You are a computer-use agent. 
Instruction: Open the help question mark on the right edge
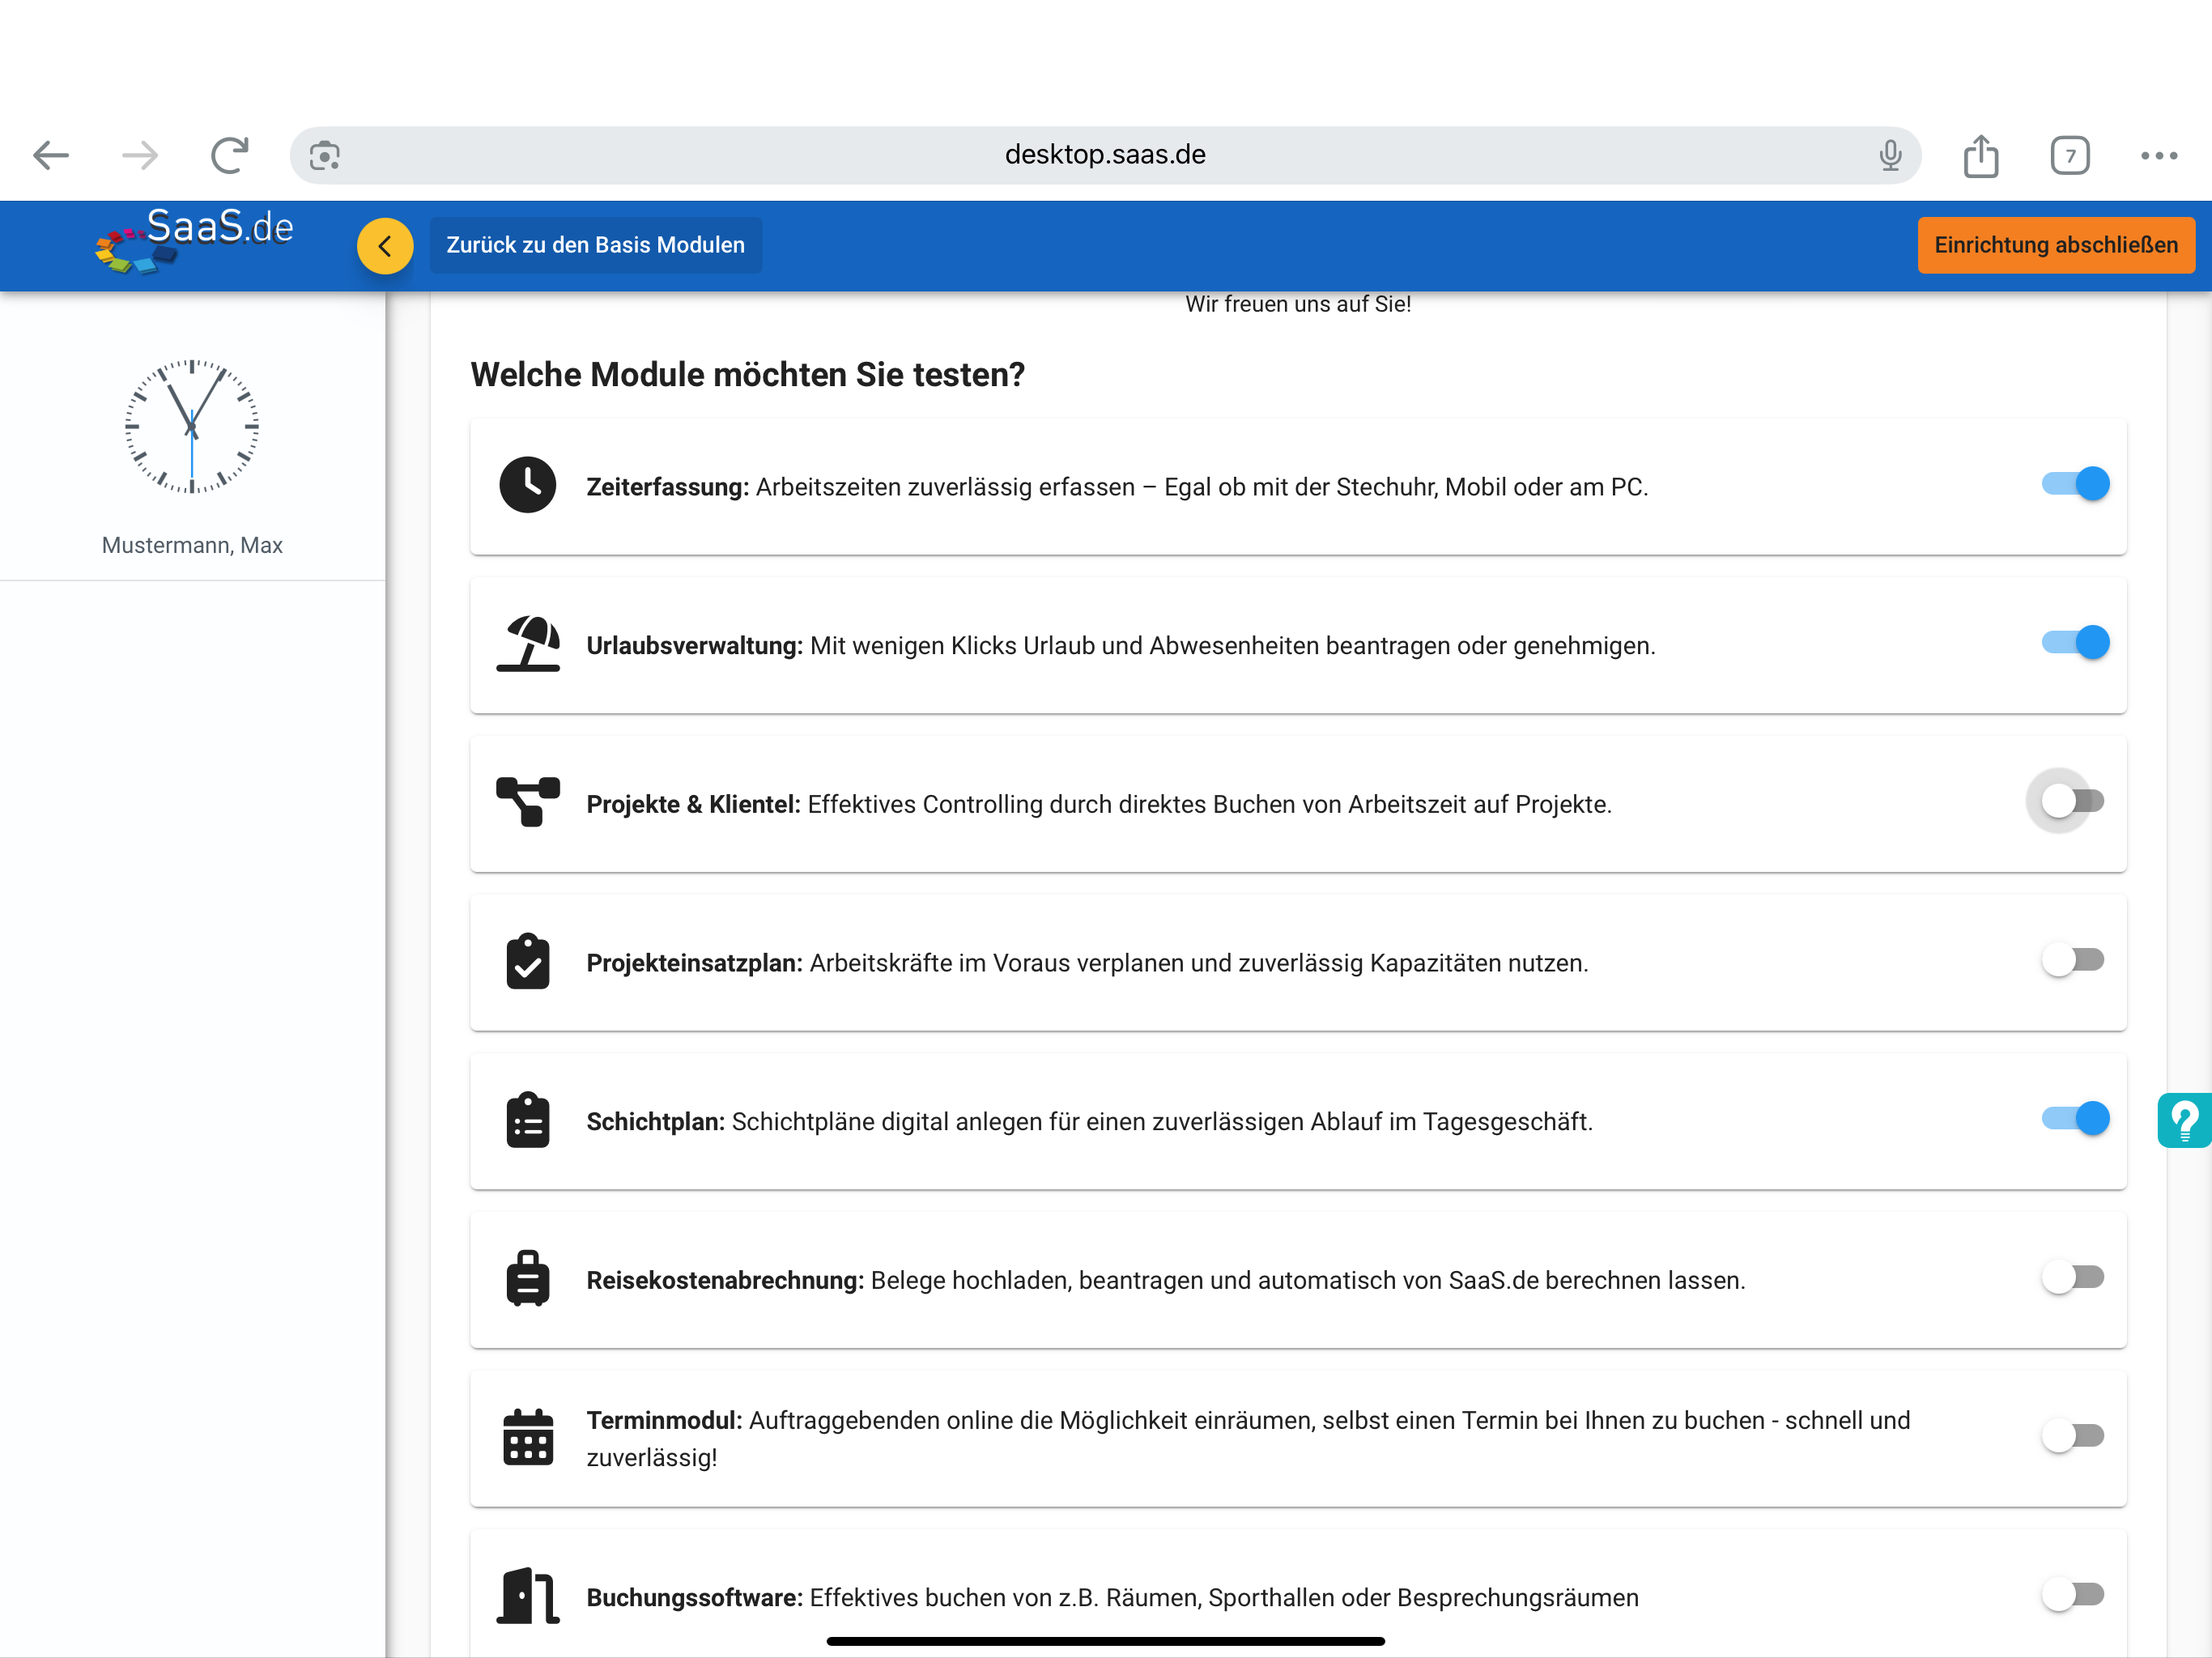coord(2186,1119)
